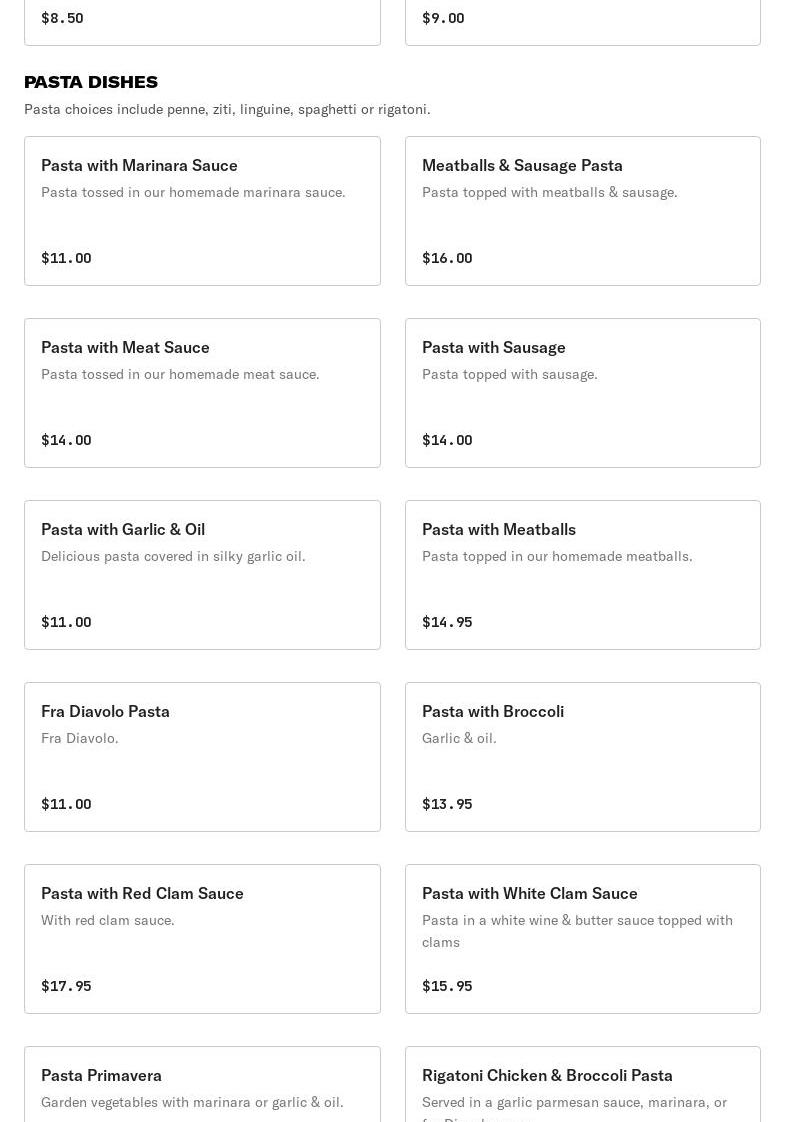Select the Meatballs & Sausage Pasta card
Screen dimensions: 785x1122
click(x=582, y=211)
